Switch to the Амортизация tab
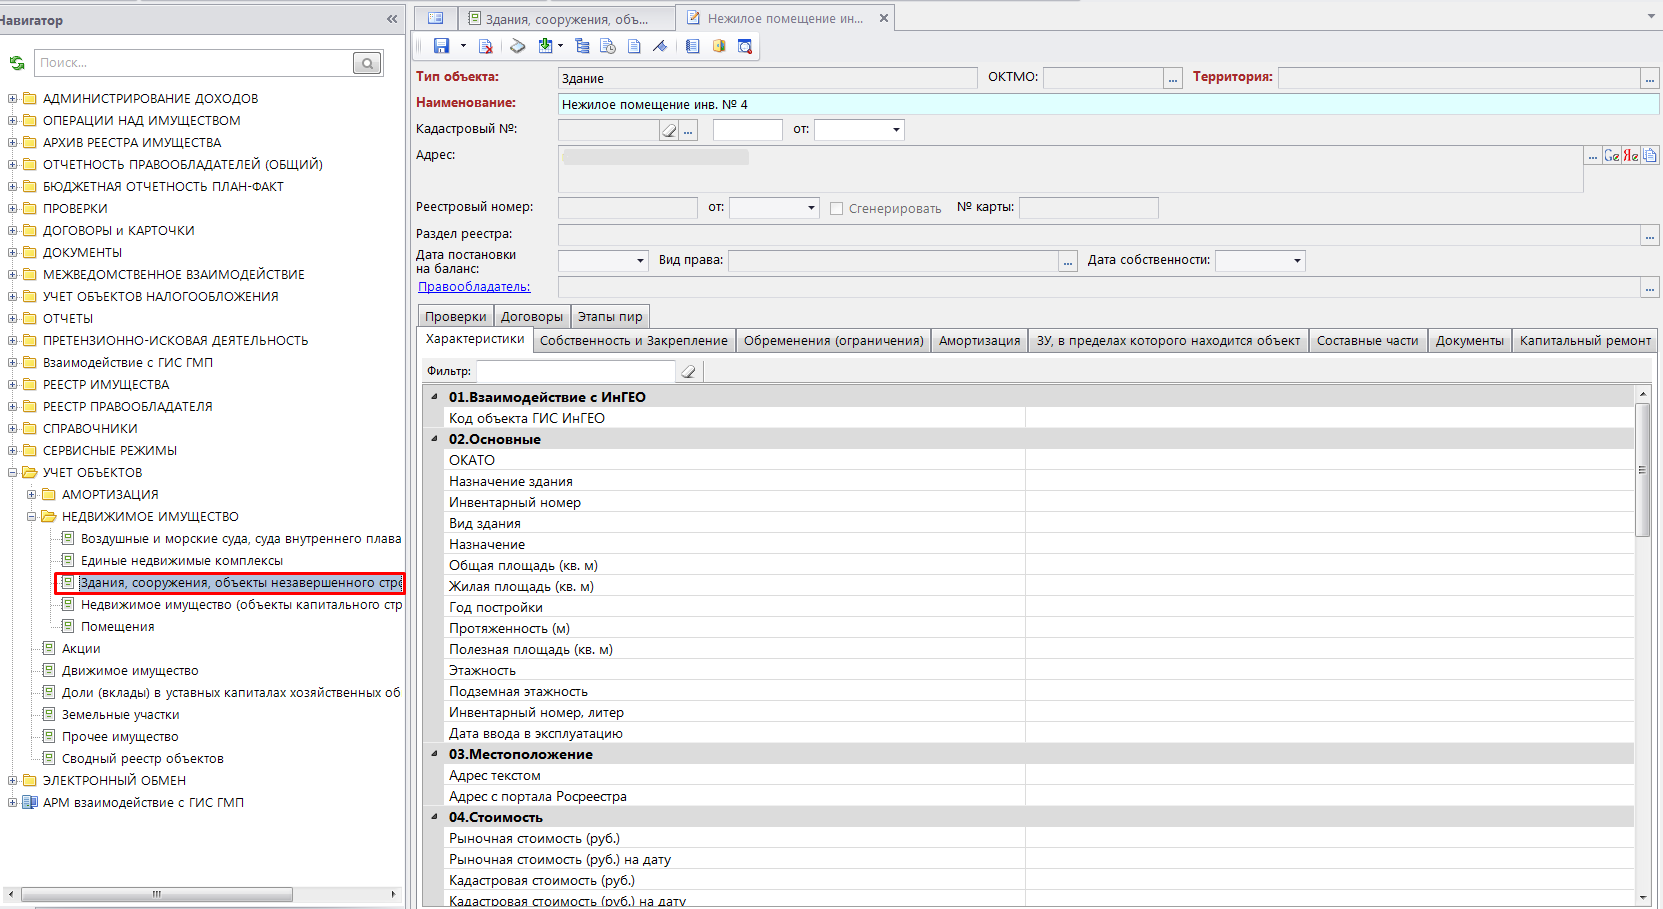 [x=980, y=341]
